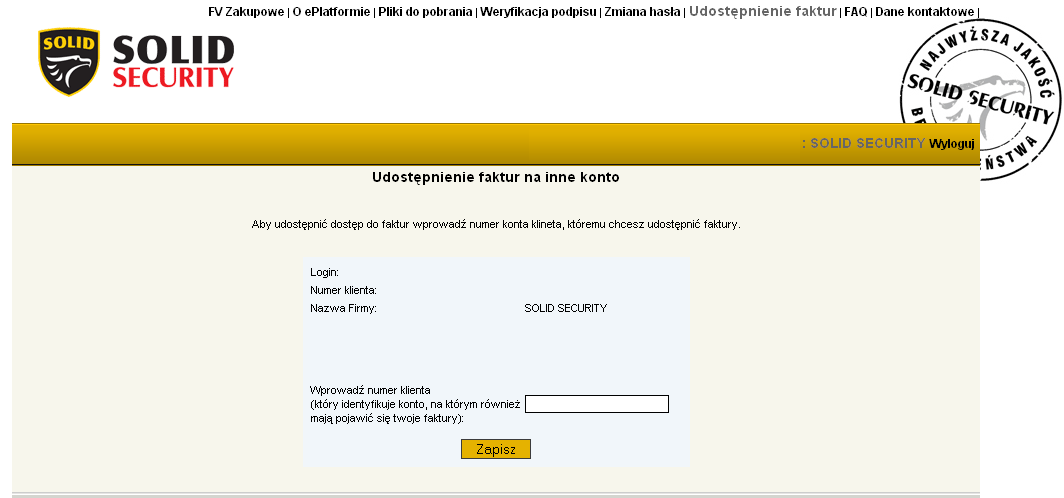Click the 'Udostępnienie faktur na inne konto' heading
1064x498 pixels.
495,178
